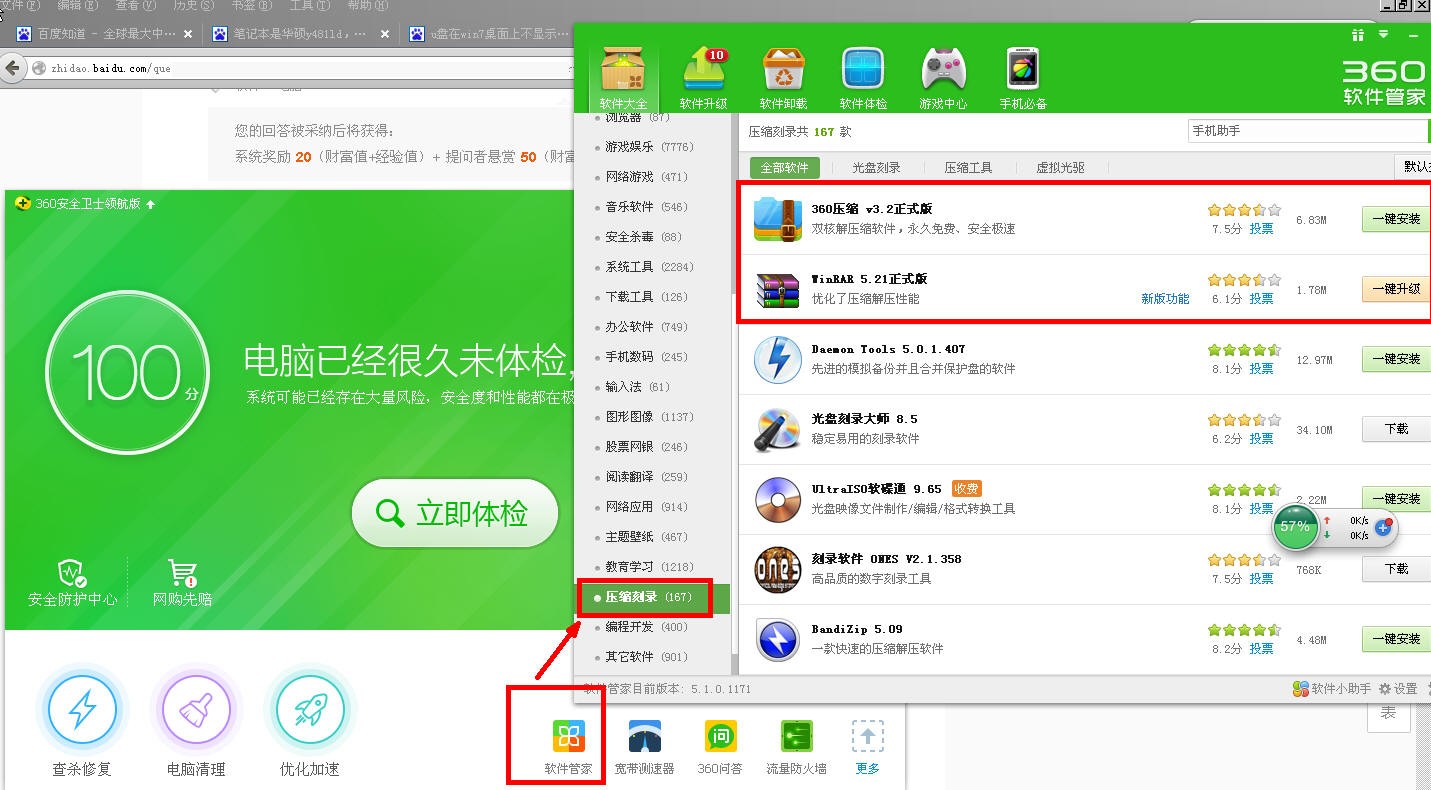The height and width of the screenshot is (790, 1431).
Task: Click the browser address bar zhidao.baidu.com
Action: pyautogui.click(x=300, y=69)
